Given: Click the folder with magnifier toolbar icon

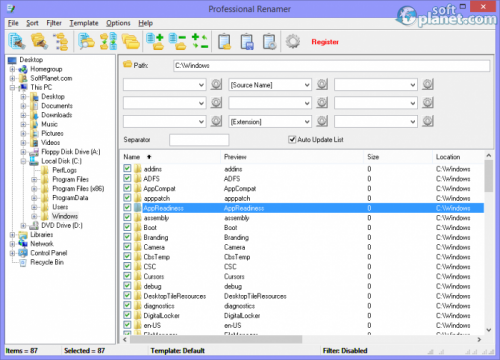Looking at the screenshot, I should click(x=86, y=42).
